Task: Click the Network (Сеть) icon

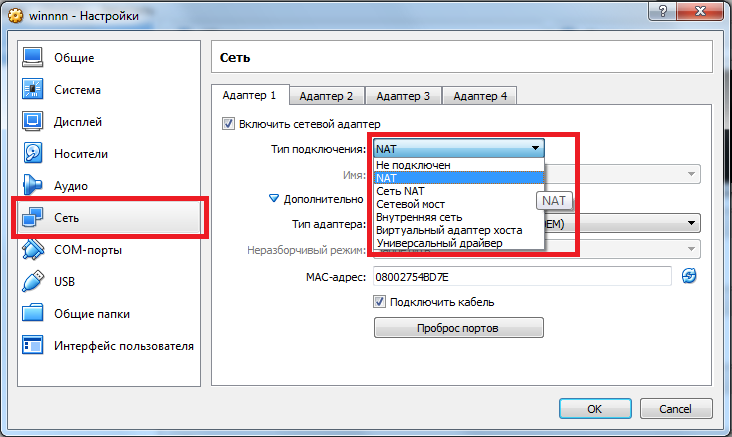Action: tap(33, 217)
